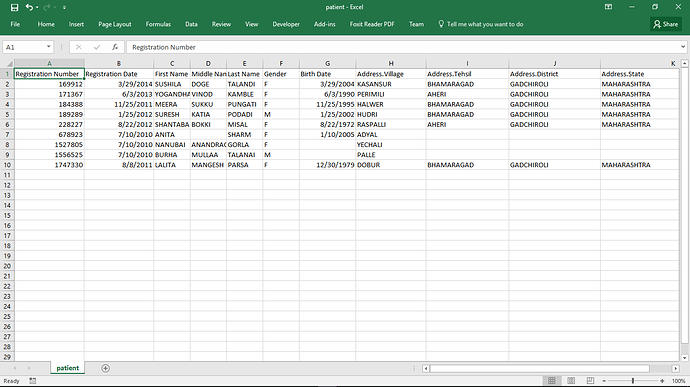Click the cell containing PERIMILI
The image size is (690, 387).
tap(391, 94)
